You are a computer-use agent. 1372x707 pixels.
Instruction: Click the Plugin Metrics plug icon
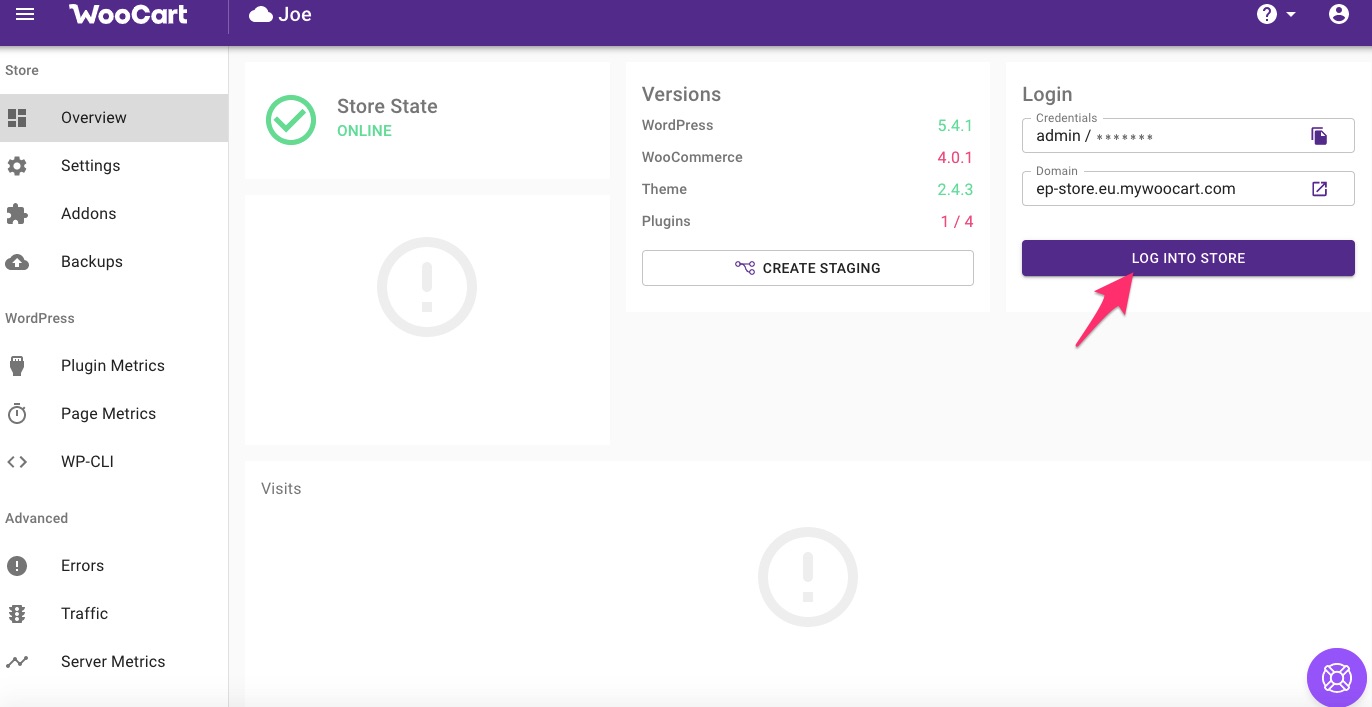17,366
